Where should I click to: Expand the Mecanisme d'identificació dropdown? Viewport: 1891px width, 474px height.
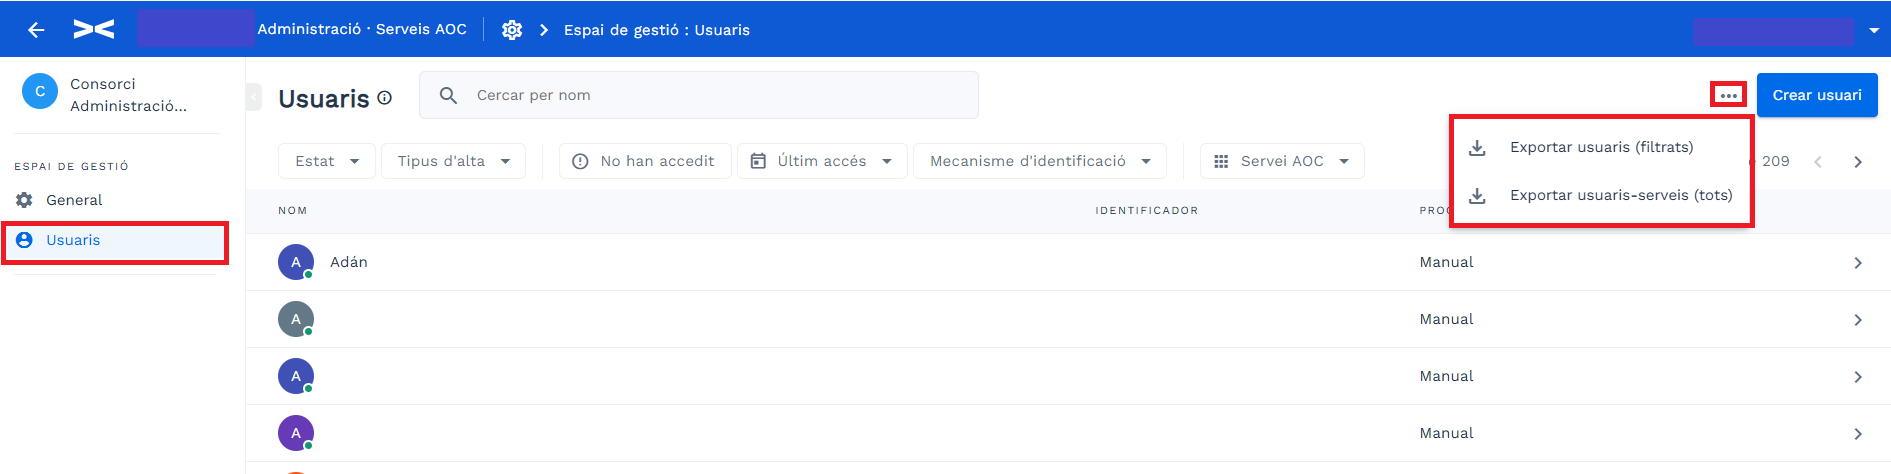[1040, 161]
